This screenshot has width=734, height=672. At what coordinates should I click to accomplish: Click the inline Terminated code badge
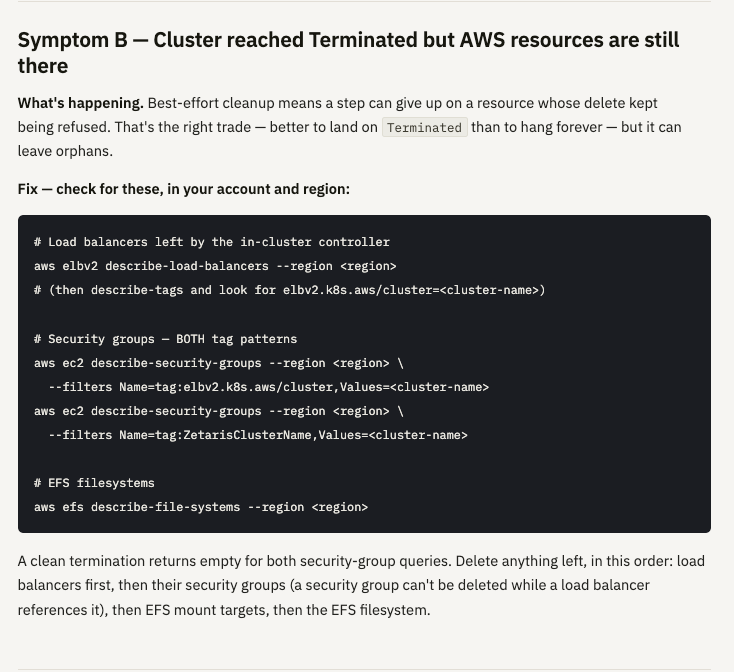pos(425,127)
